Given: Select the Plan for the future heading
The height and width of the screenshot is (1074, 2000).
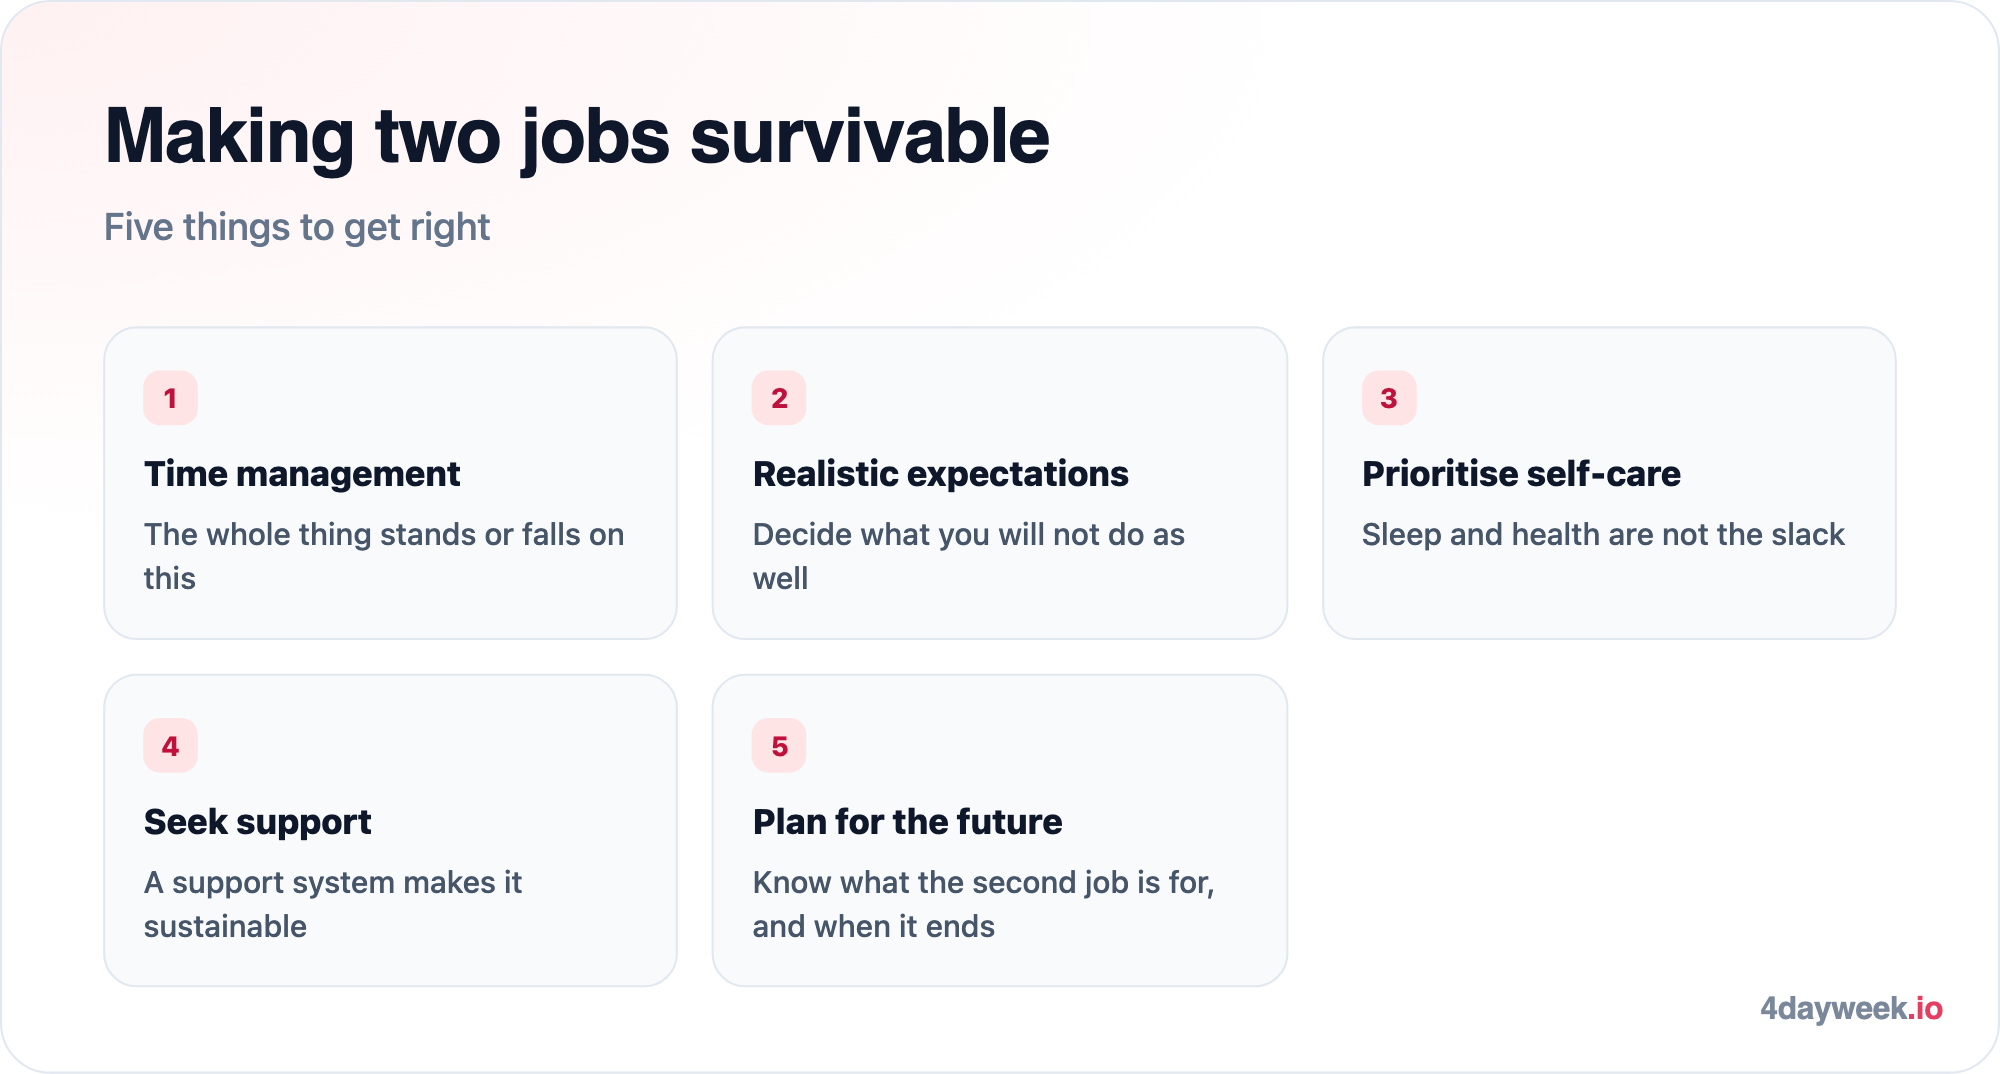Looking at the screenshot, I should (907, 822).
